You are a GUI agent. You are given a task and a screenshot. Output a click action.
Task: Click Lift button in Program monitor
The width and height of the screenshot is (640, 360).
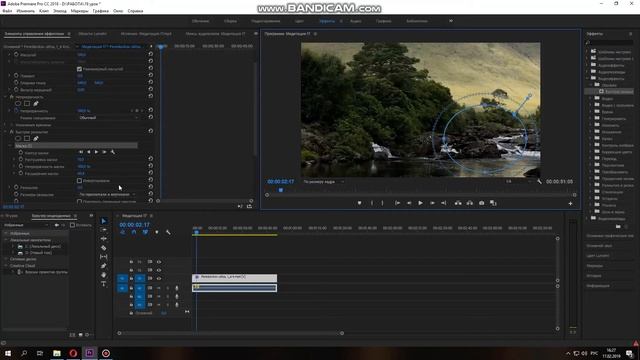(x=458, y=203)
